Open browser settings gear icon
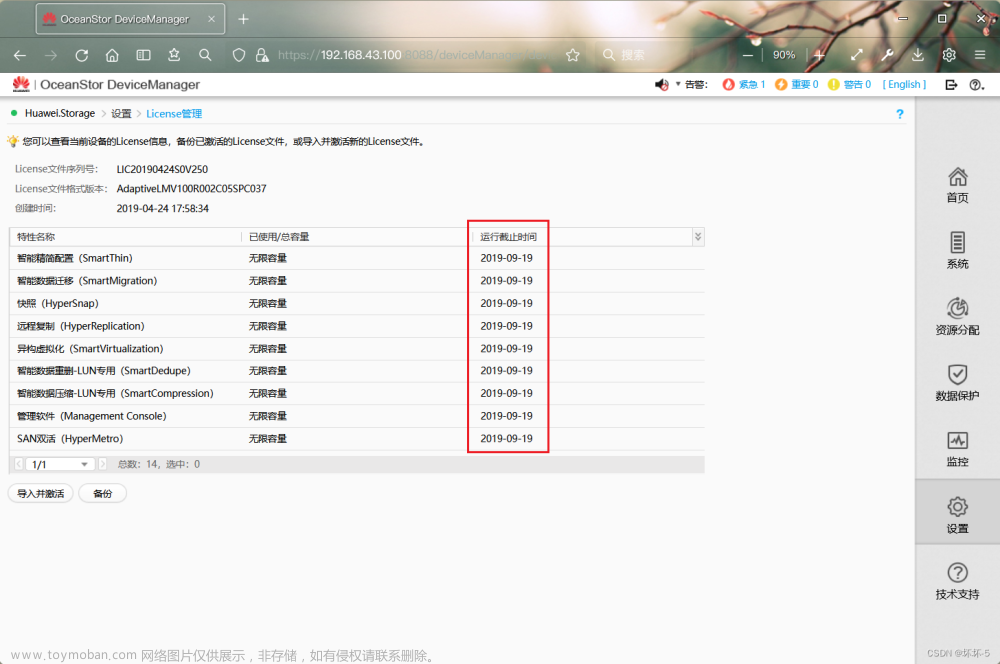Screen dimensions: 1000x664 tap(949, 55)
